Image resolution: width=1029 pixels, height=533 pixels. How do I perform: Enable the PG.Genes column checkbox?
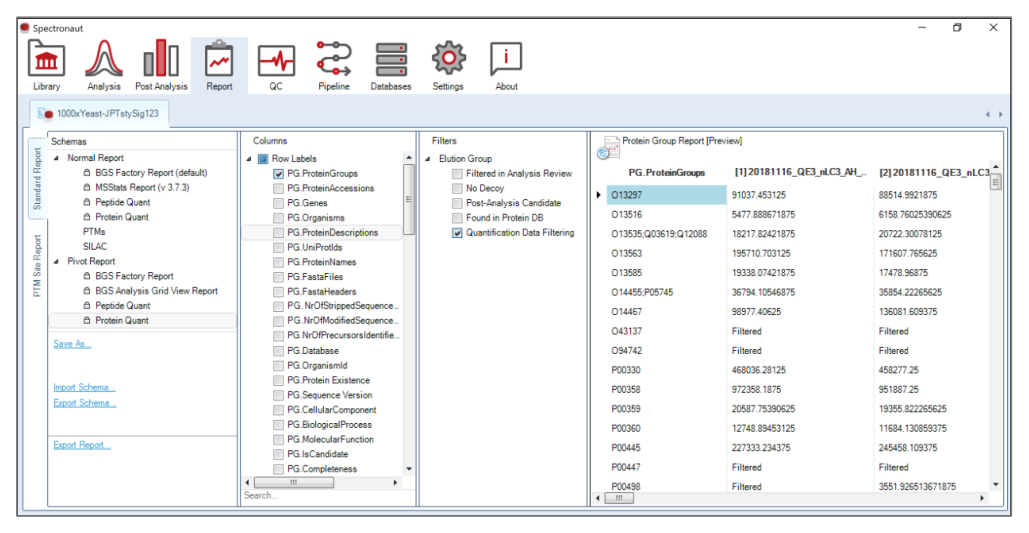click(x=279, y=203)
